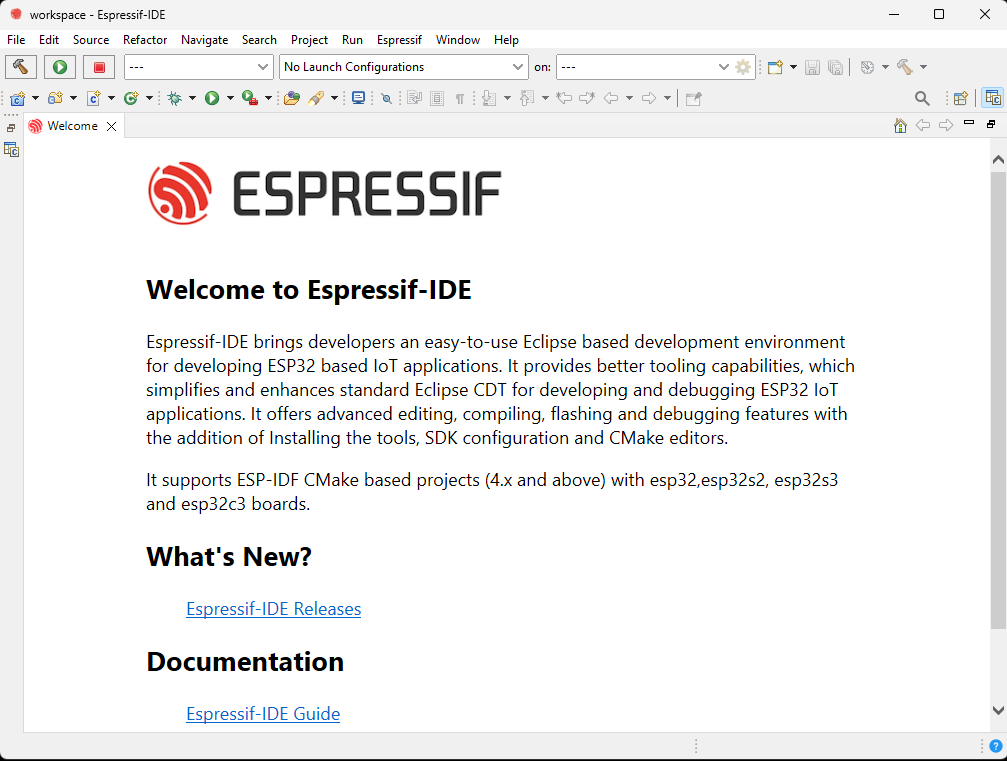This screenshot has width=1007, height=761.
Task: Click the New C++ Class icon
Action: [x=131, y=98]
